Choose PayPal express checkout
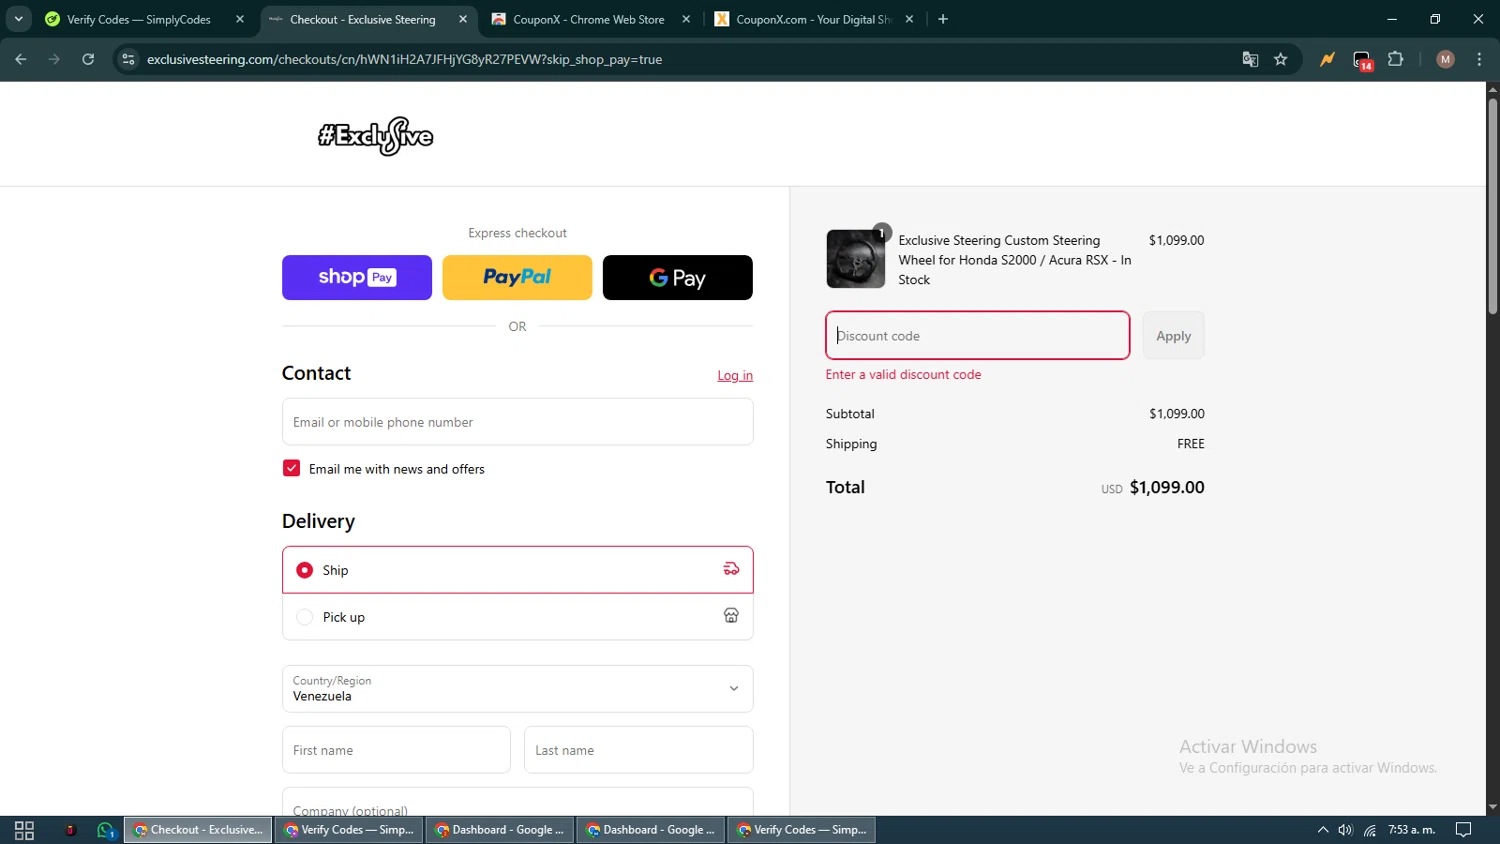 coord(517,277)
